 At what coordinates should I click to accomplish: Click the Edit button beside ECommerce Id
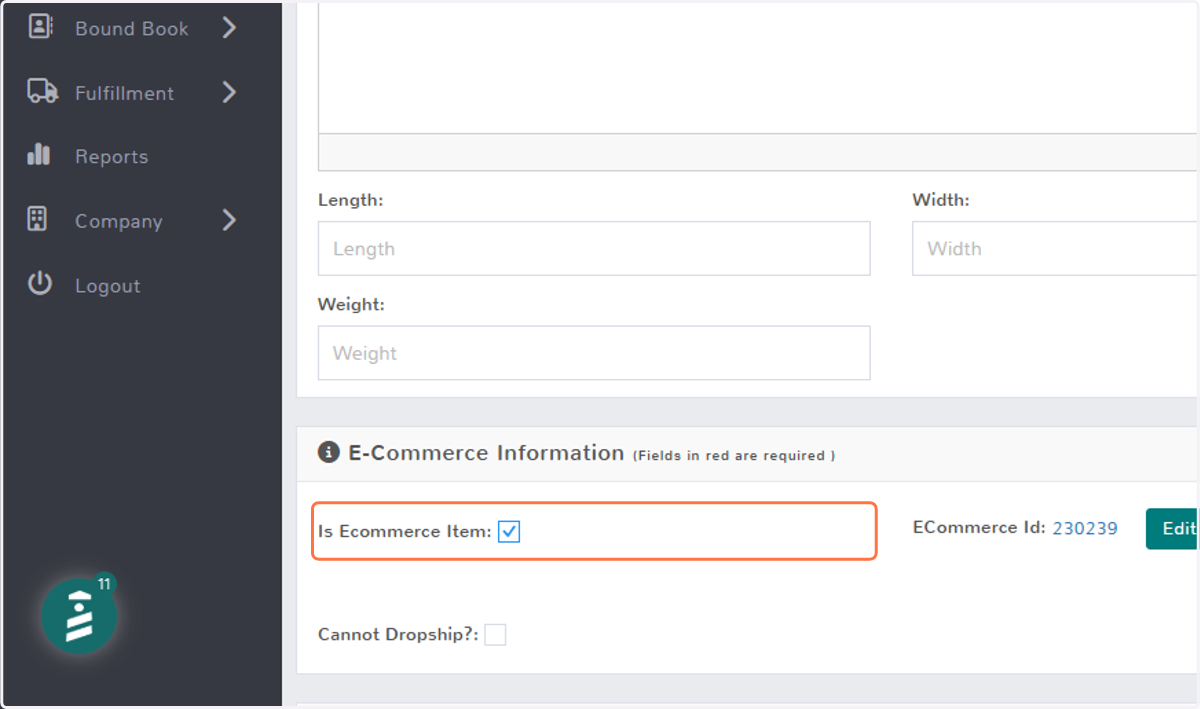click(1173, 529)
